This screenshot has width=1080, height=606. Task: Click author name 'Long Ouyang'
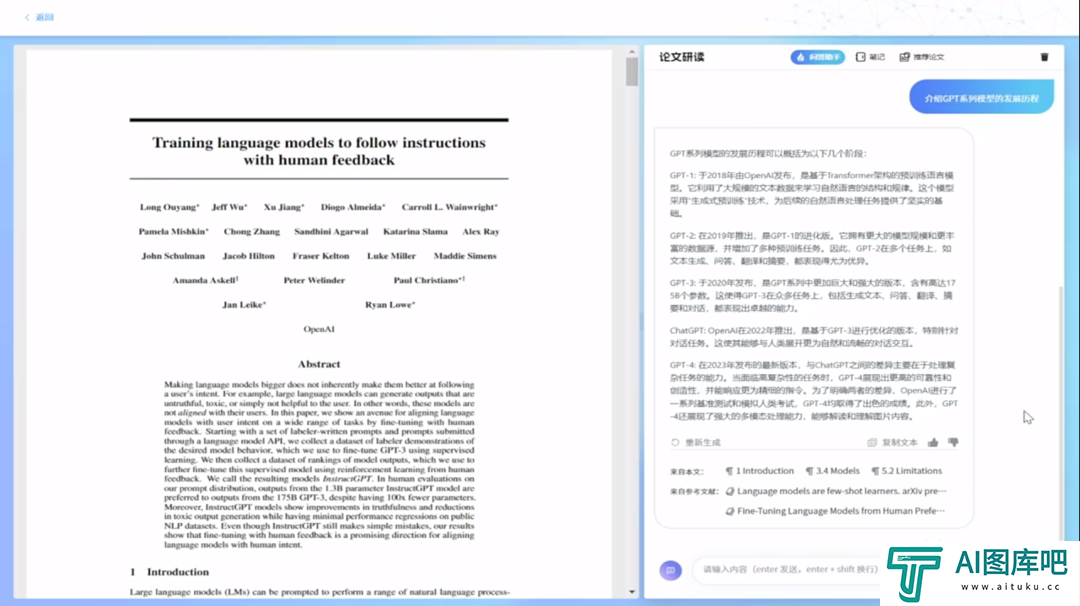point(169,207)
